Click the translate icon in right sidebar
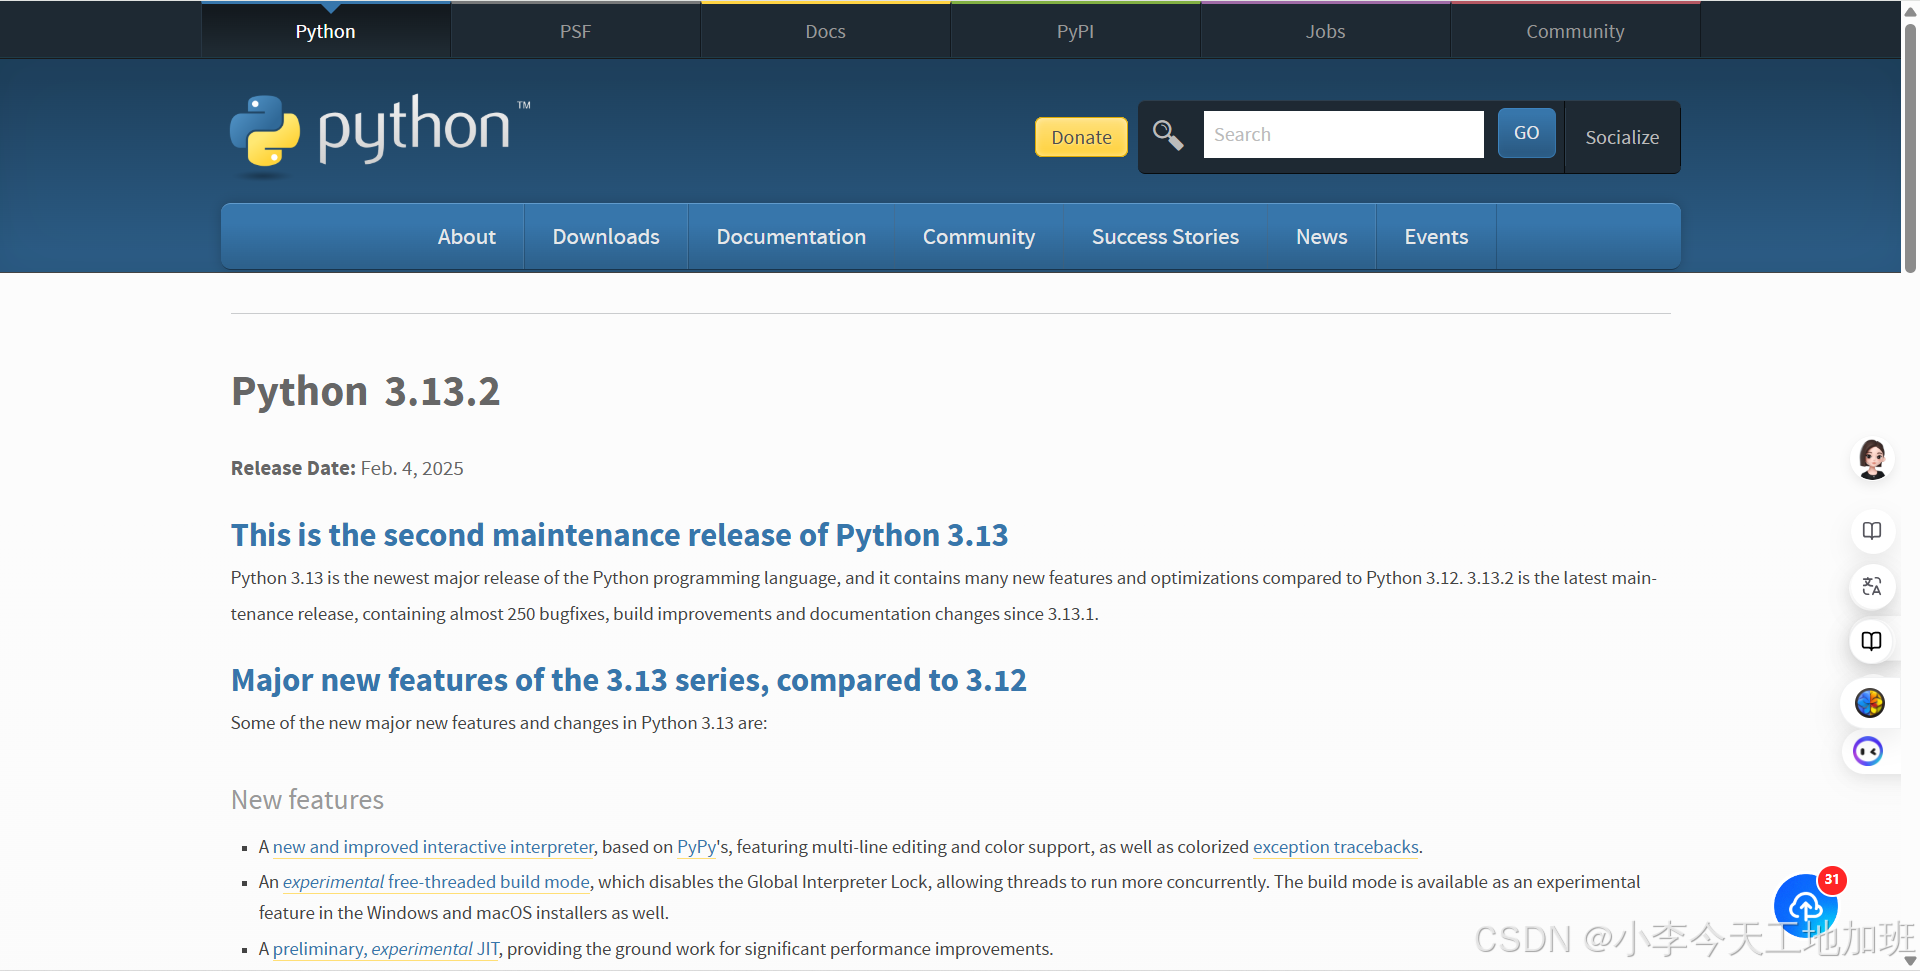1920x971 pixels. click(1872, 586)
